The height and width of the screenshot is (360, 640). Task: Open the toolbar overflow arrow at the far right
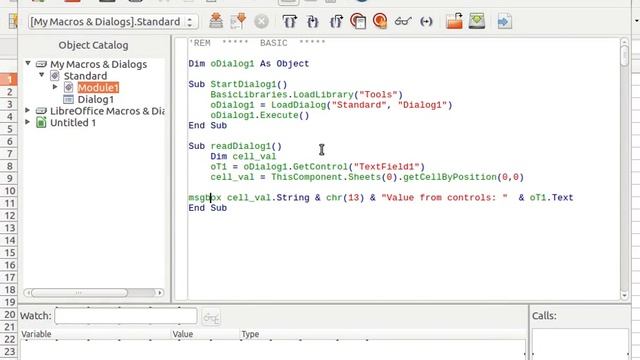636,21
